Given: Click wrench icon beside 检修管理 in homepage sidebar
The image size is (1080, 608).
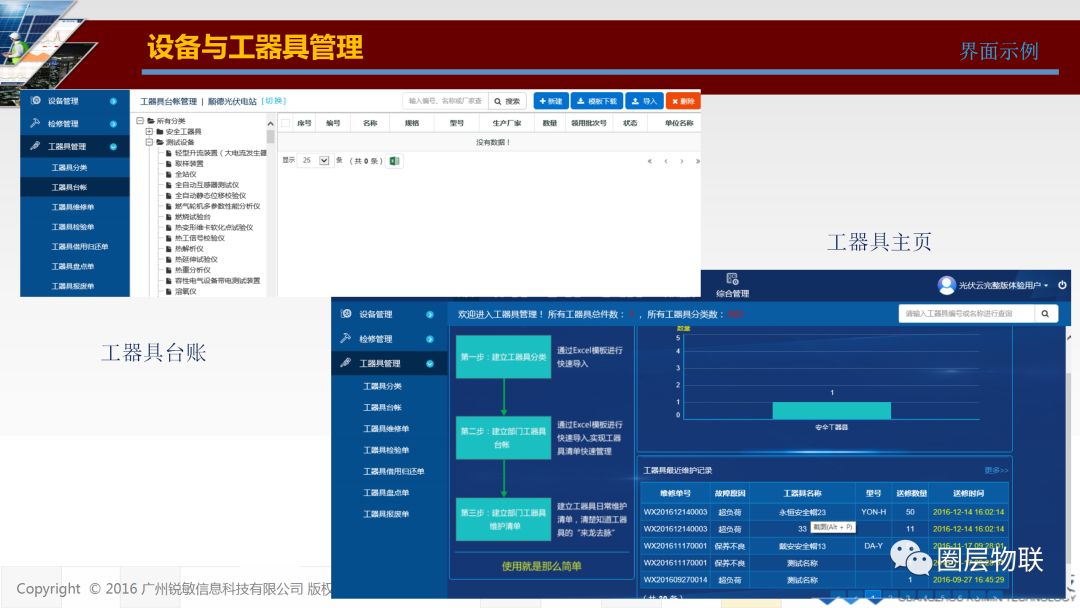Looking at the screenshot, I should (346, 338).
